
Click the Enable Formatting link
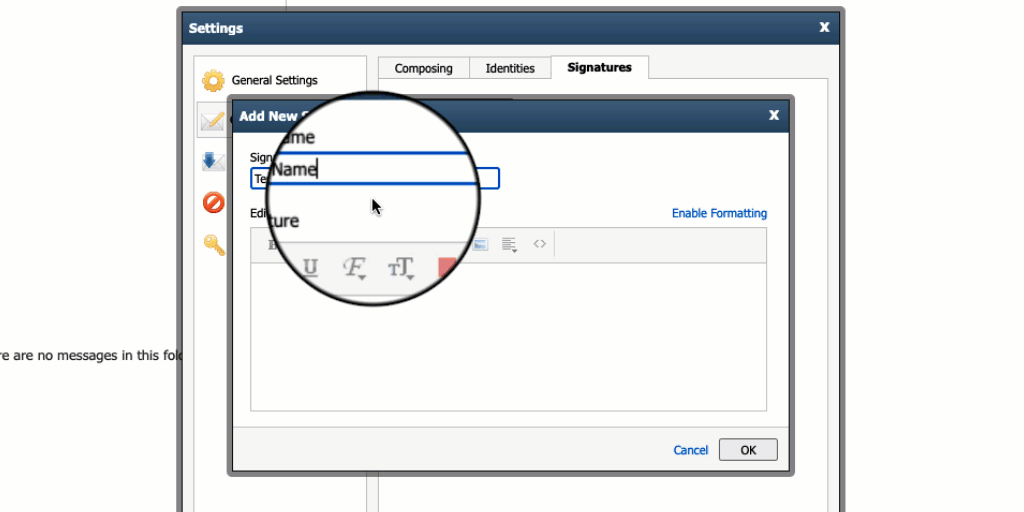pos(719,213)
